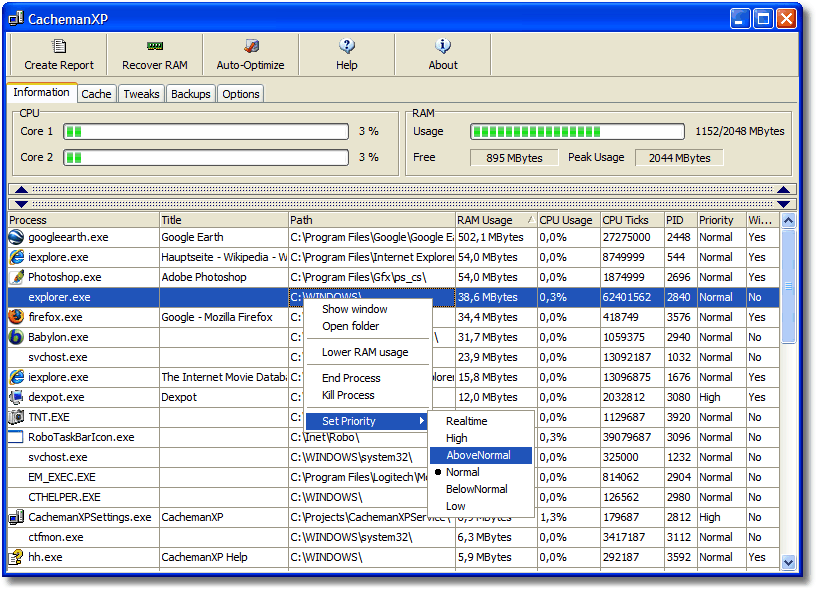Screen dimensions: 817x591
Task: Click the RAM Usage progress bar
Action: (578, 132)
